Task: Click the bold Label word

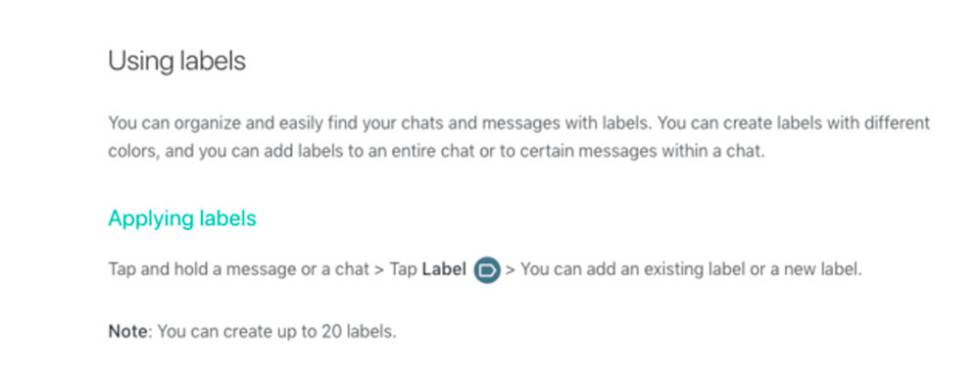Action: tap(444, 270)
